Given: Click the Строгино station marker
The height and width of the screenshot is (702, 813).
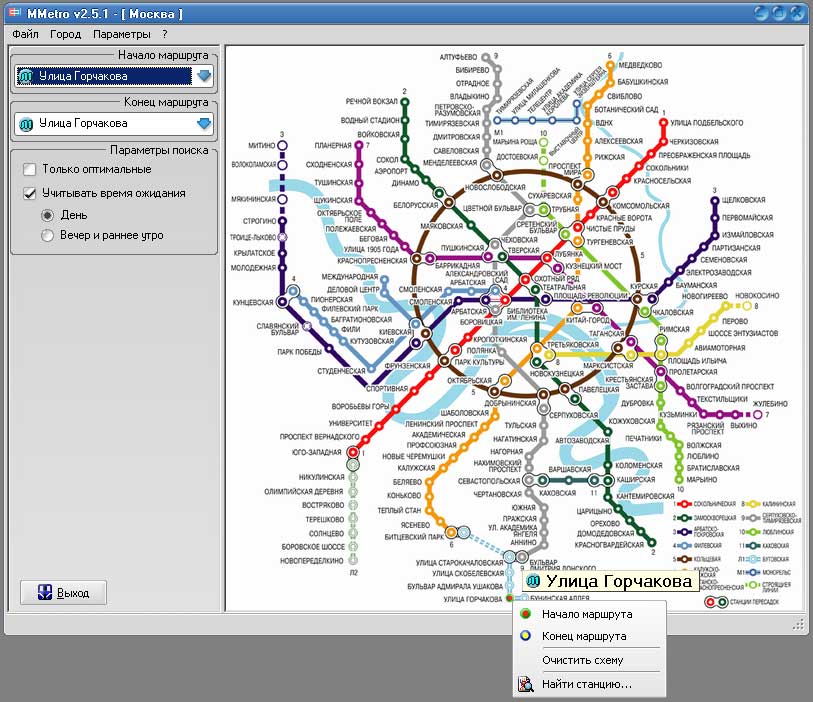Looking at the screenshot, I should click(x=282, y=221).
